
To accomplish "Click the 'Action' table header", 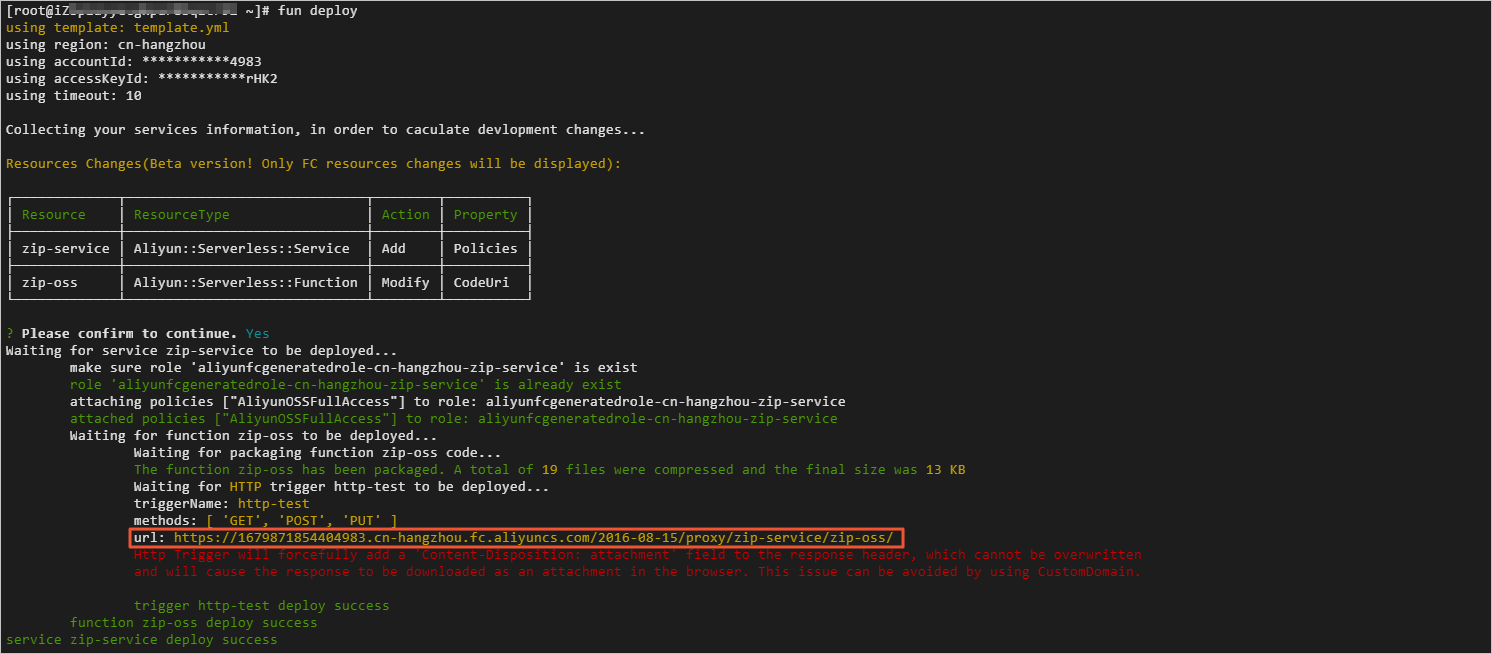I will pyautogui.click(x=406, y=215).
